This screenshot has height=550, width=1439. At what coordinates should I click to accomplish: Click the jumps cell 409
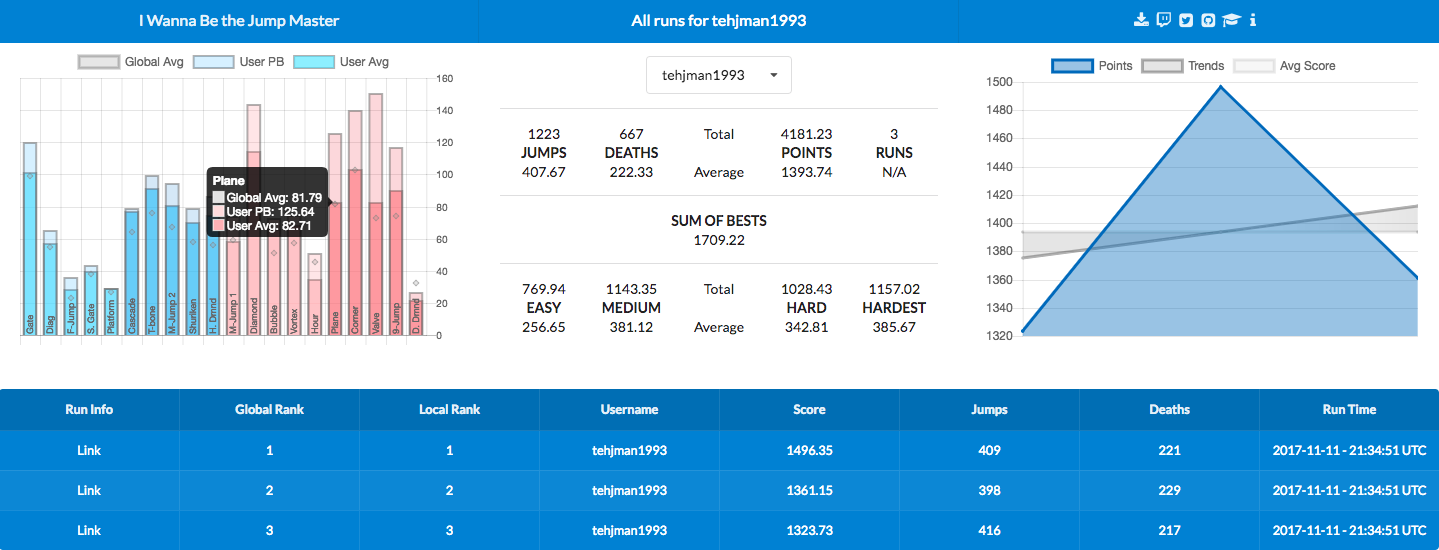click(x=989, y=450)
